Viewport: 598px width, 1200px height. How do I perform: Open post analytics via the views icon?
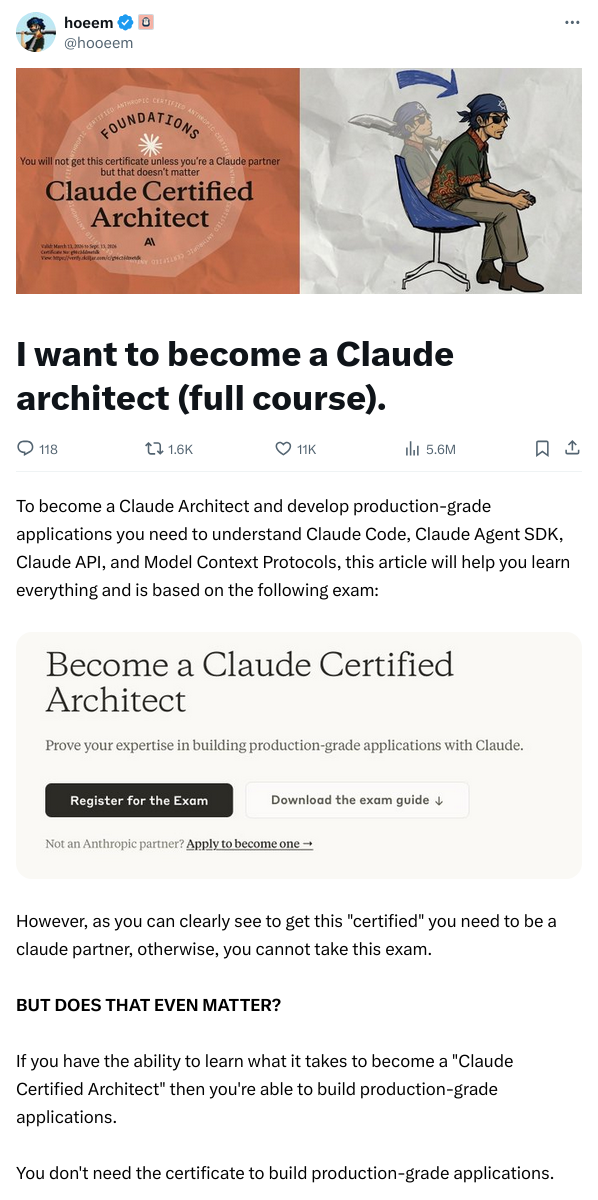click(x=413, y=449)
